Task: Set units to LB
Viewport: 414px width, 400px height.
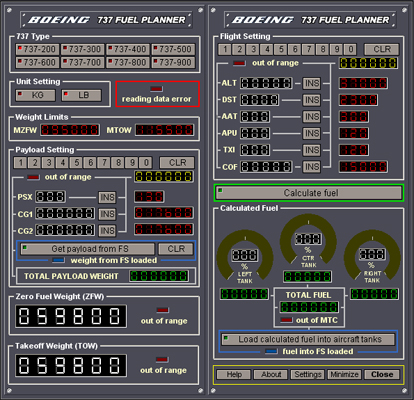Action: click(x=82, y=95)
